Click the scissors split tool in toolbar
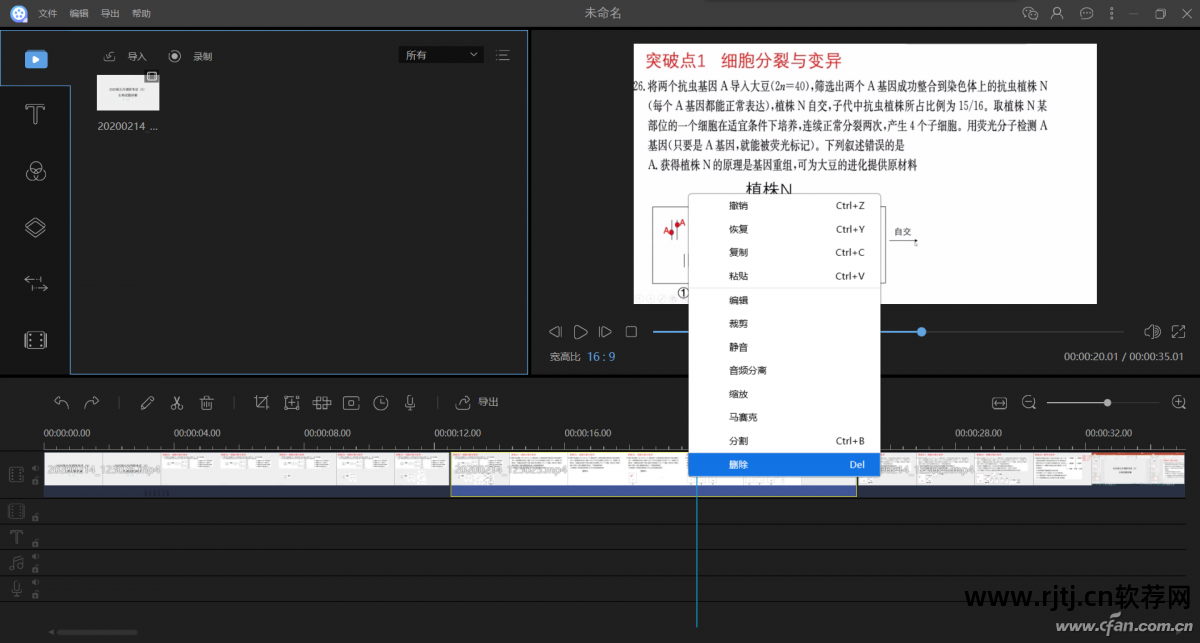 [x=177, y=403]
